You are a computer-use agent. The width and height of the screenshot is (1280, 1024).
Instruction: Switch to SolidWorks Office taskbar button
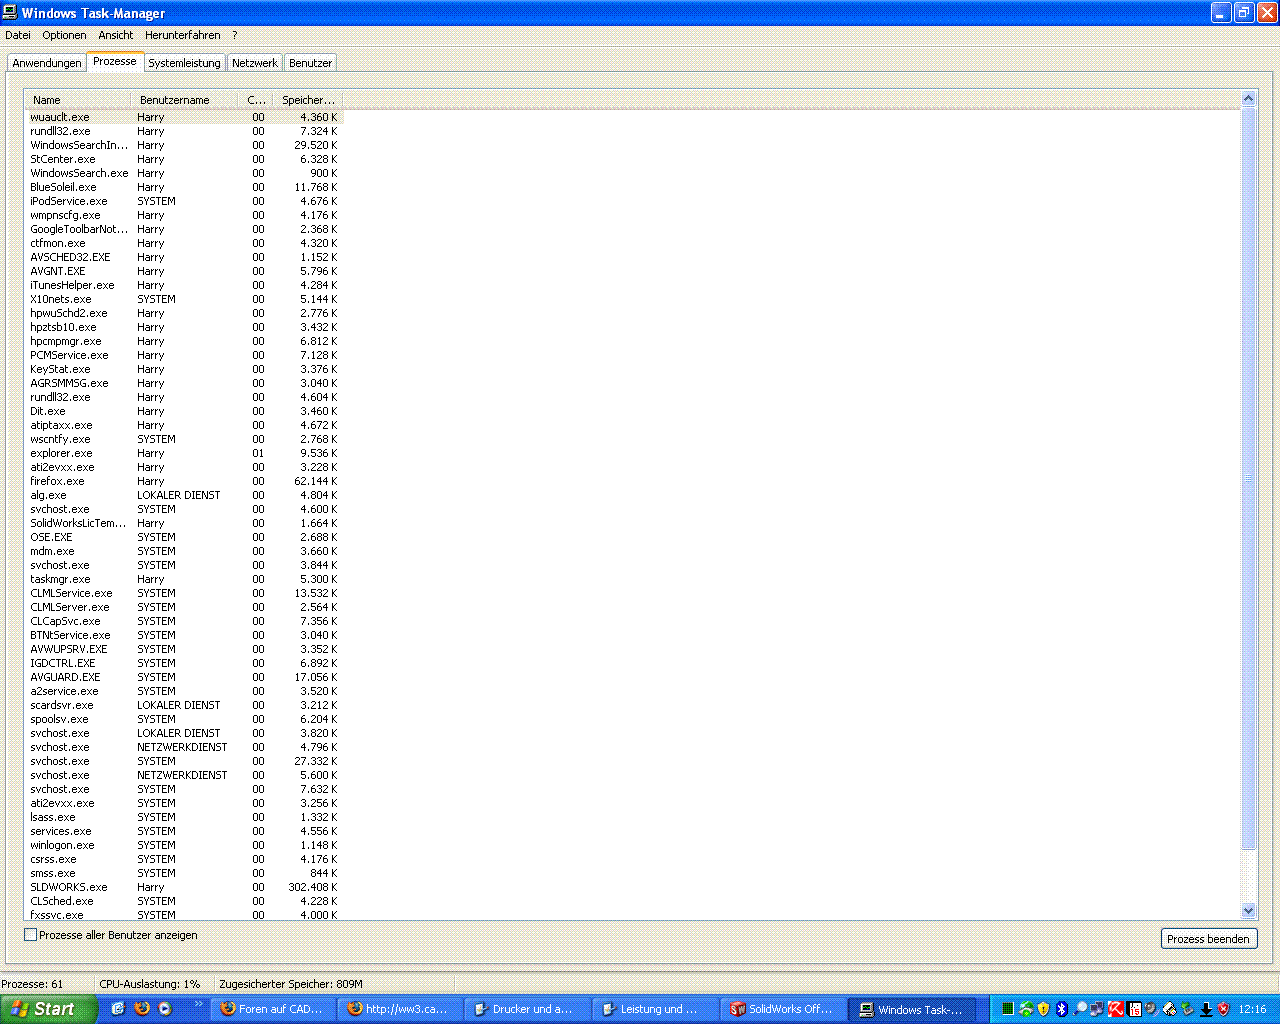click(x=781, y=1009)
